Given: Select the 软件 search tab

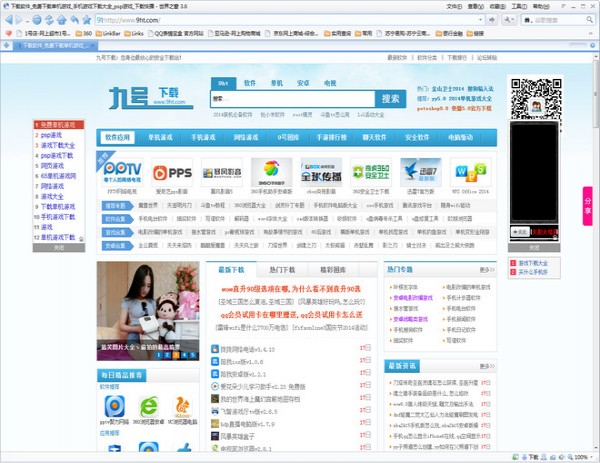Looking at the screenshot, I should [249, 83].
